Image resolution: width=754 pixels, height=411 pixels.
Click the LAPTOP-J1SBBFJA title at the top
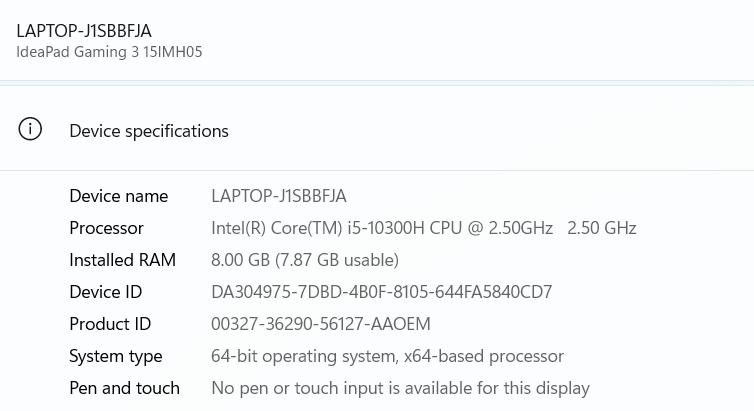[x=84, y=31]
